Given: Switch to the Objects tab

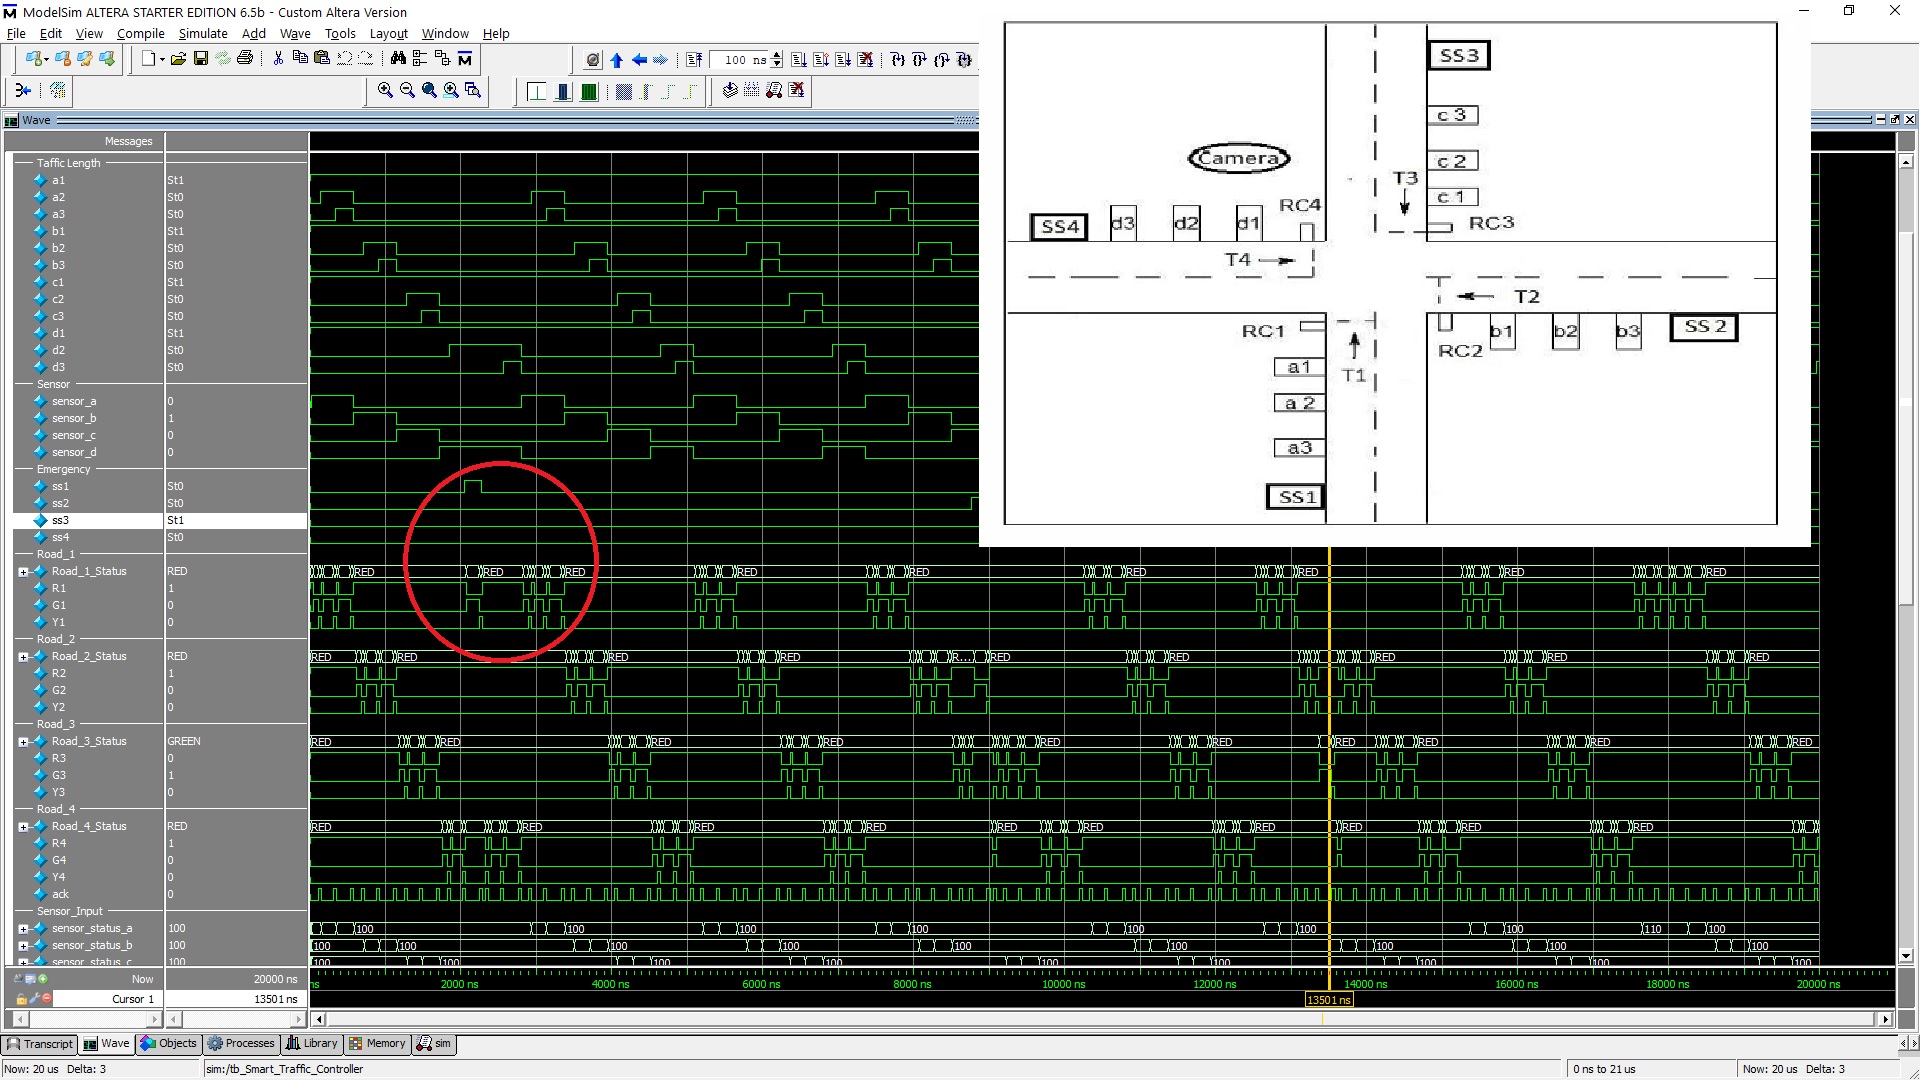Looking at the screenshot, I should click(x=168, y=1044).
